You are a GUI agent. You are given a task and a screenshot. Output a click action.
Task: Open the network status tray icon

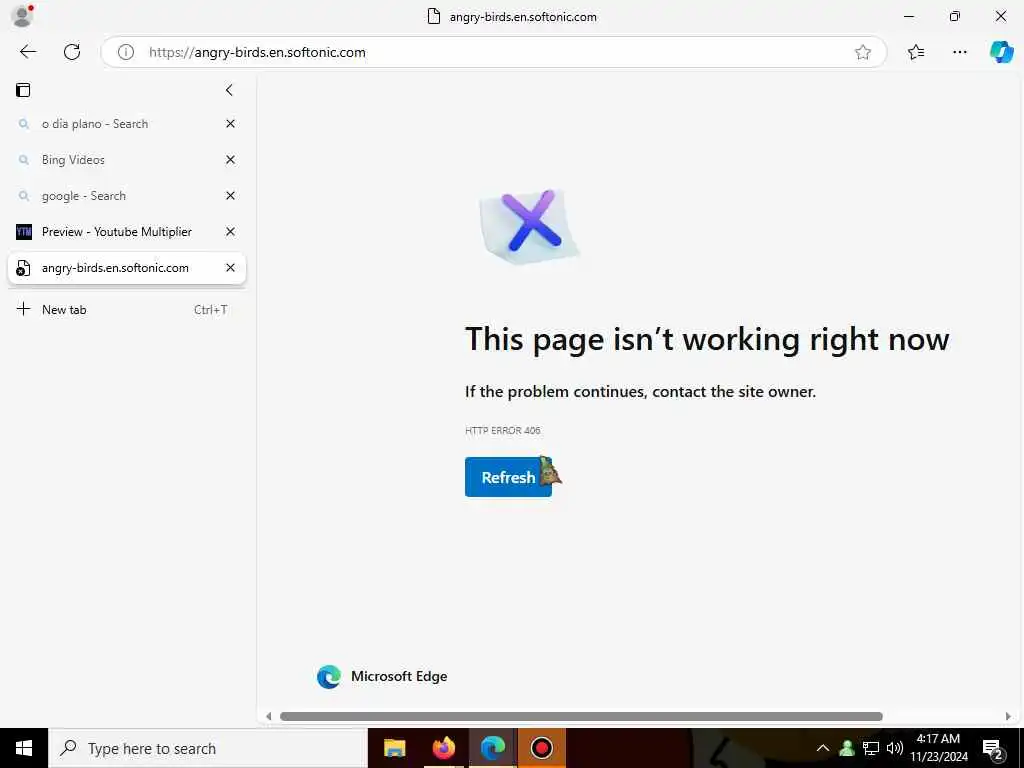tap(871, 748)
